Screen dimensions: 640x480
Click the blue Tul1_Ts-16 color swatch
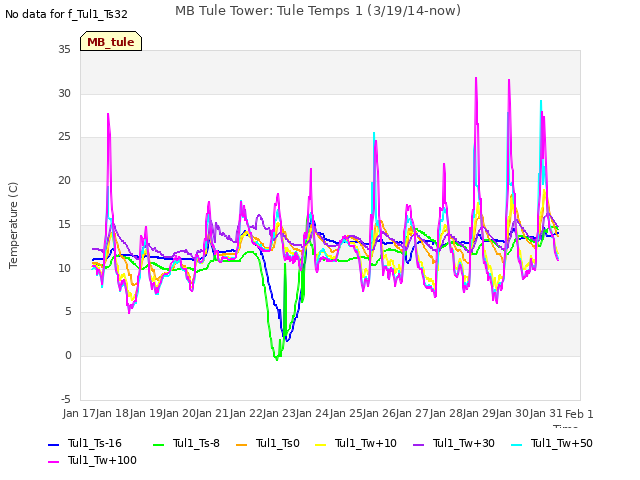click(53, 444)
